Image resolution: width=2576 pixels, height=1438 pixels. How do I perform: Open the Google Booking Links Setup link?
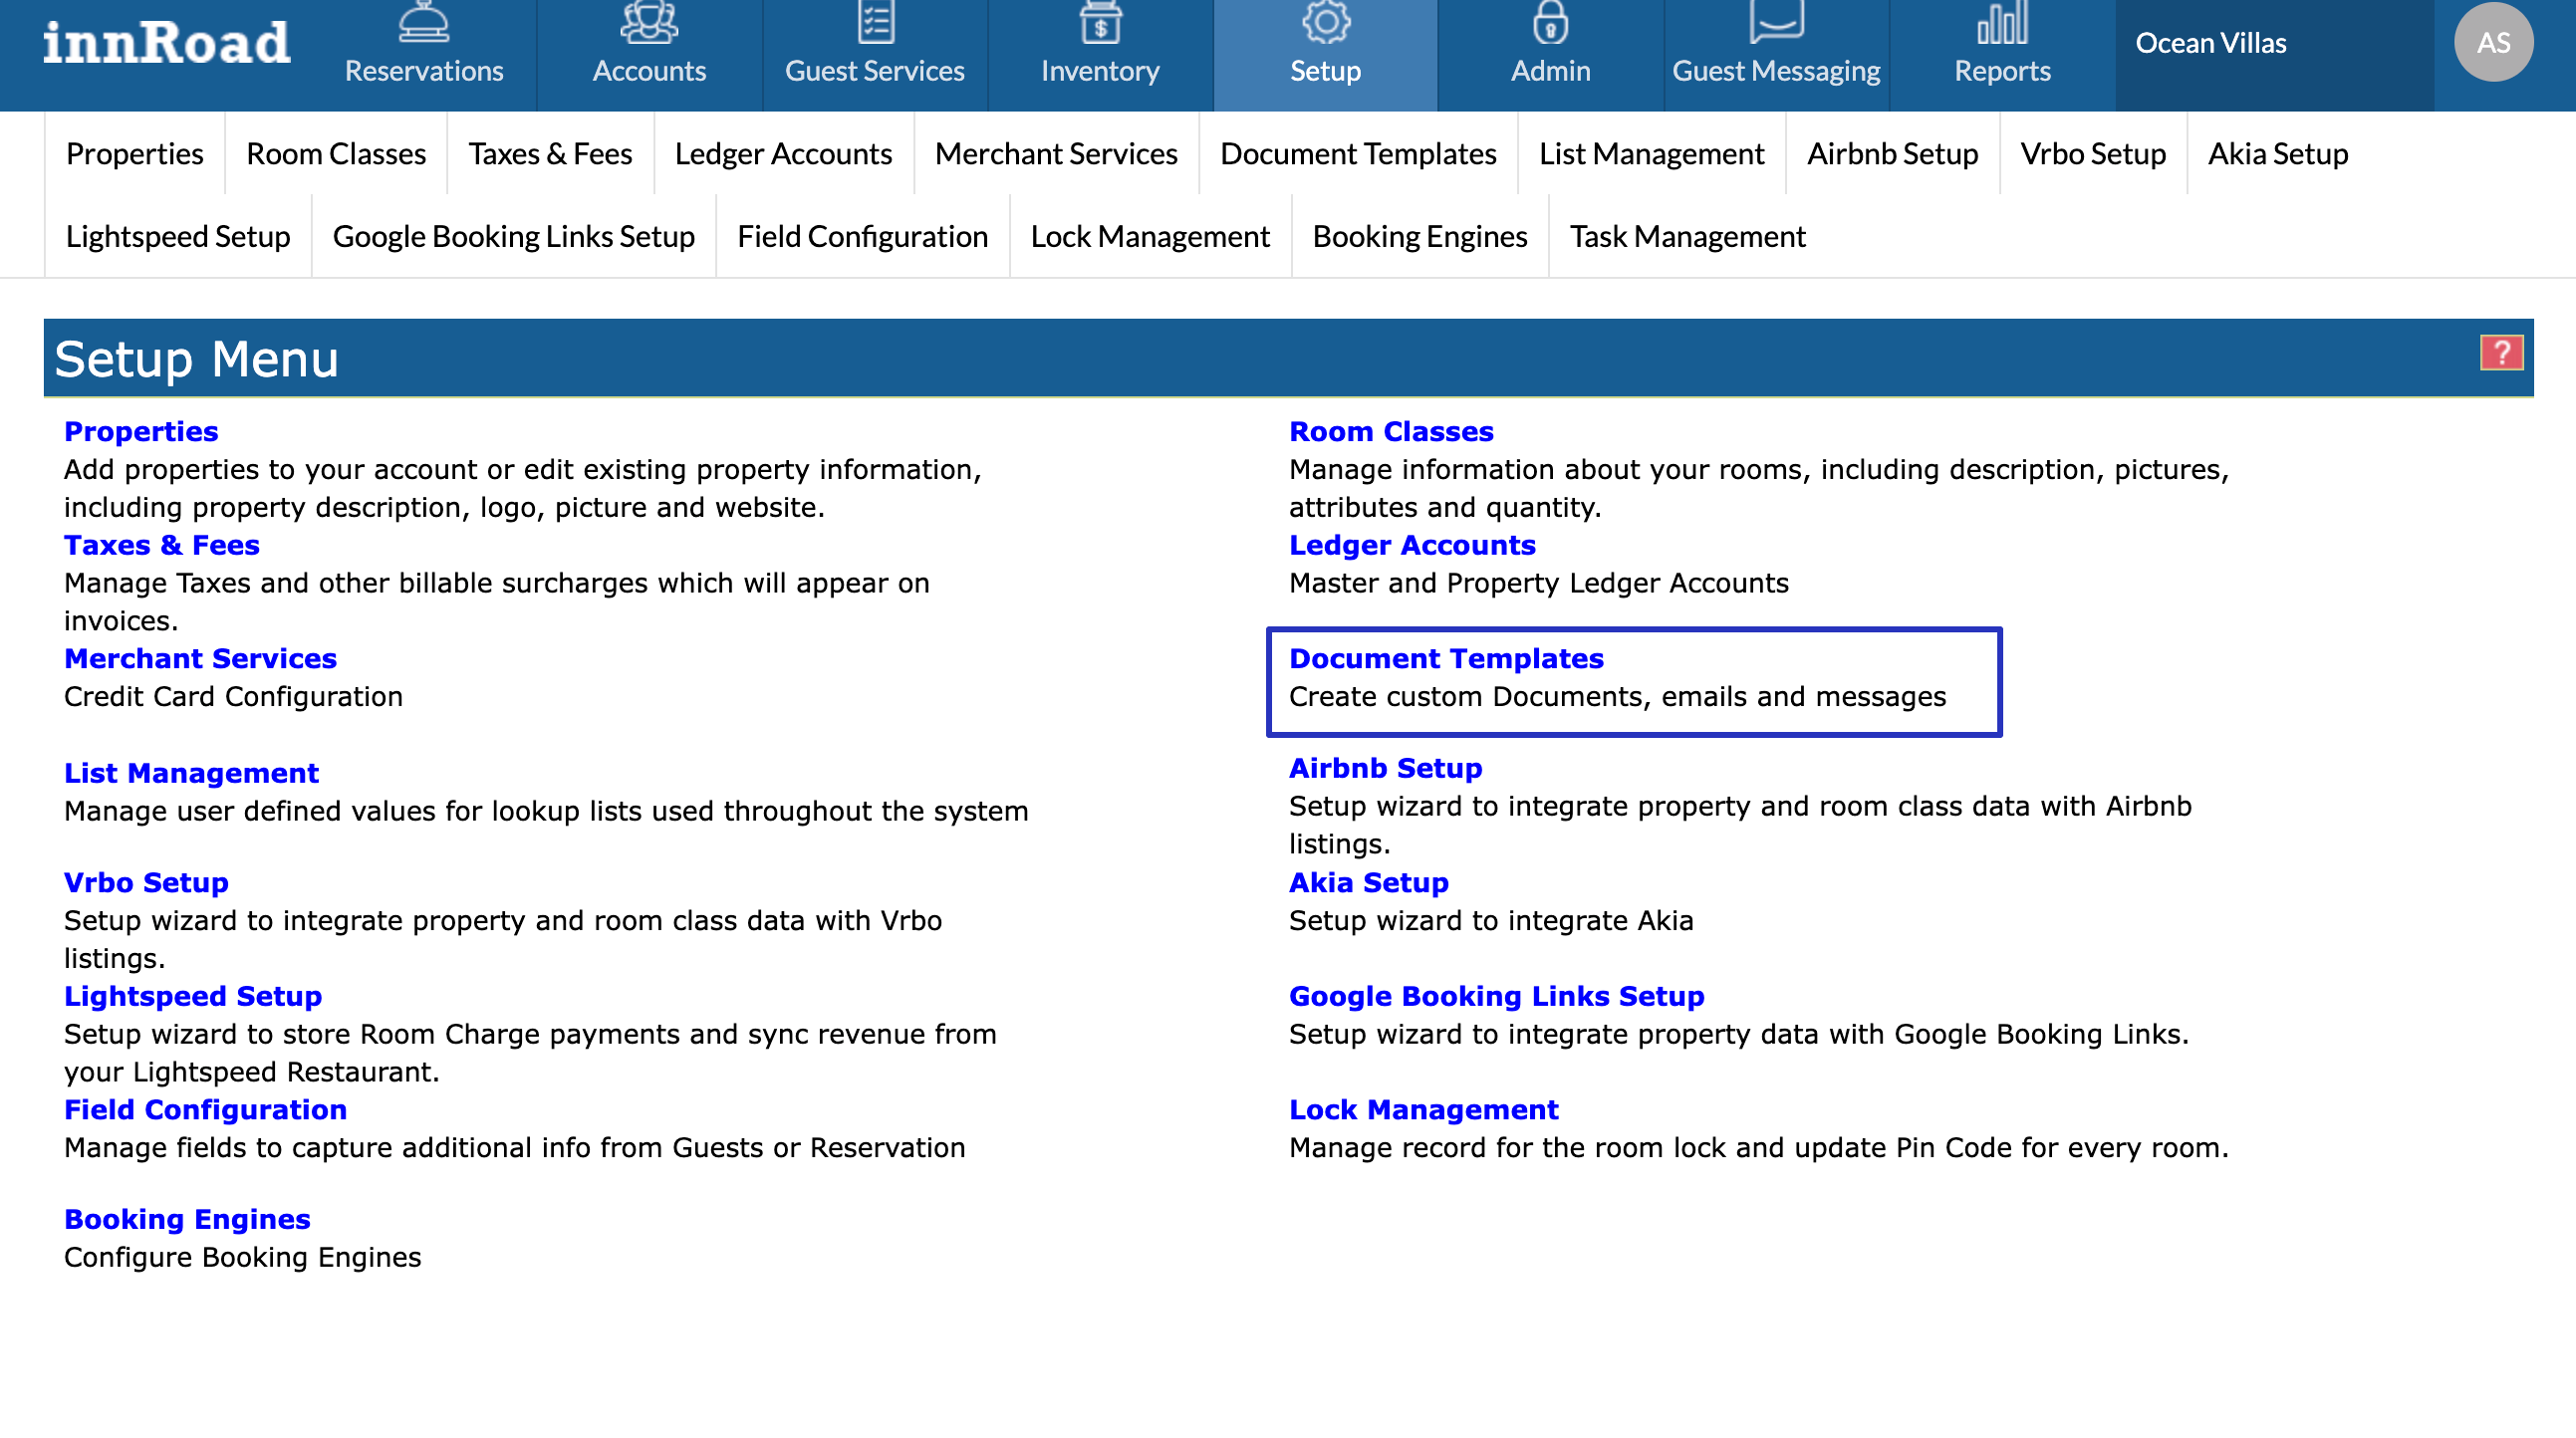tap(1496, 996)
